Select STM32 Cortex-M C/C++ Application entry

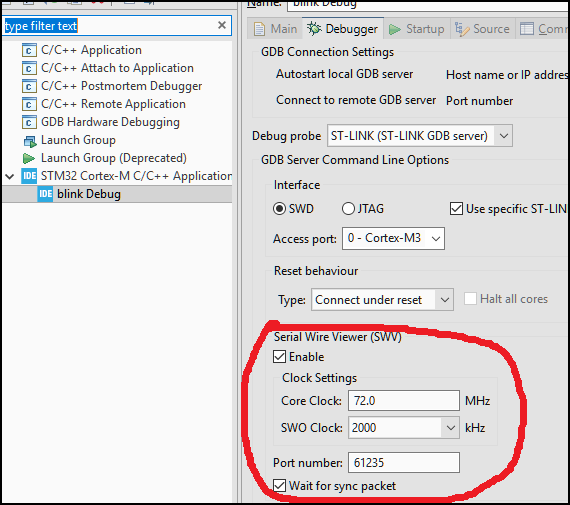136,176
